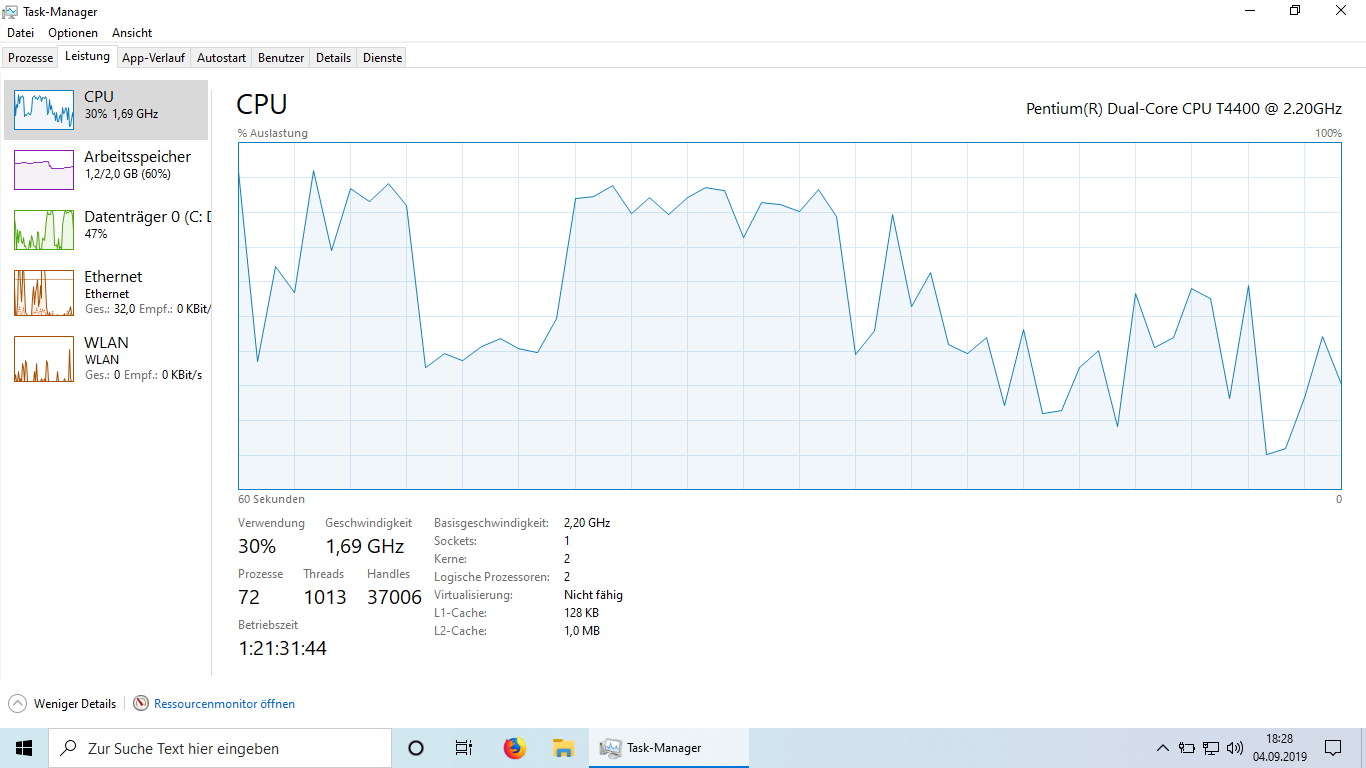Select the Datenträger 0 graph thumbnail

(44, 230)
